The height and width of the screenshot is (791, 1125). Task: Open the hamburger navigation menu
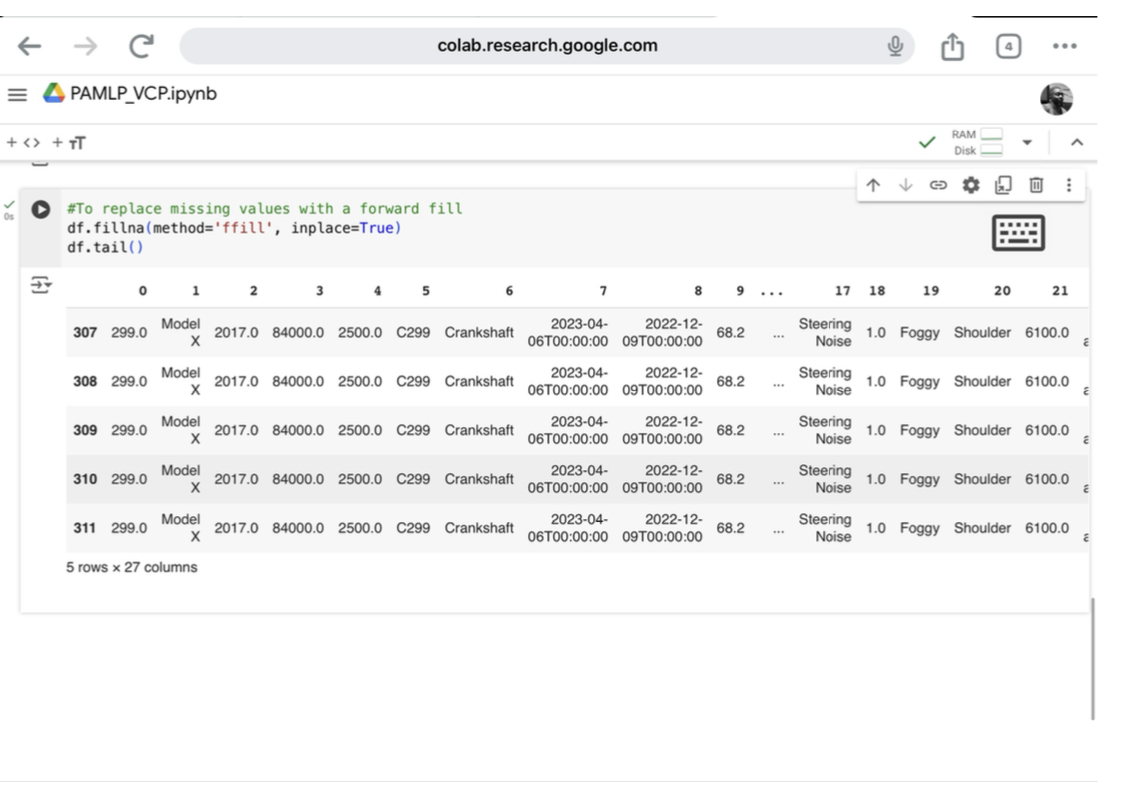17,95
